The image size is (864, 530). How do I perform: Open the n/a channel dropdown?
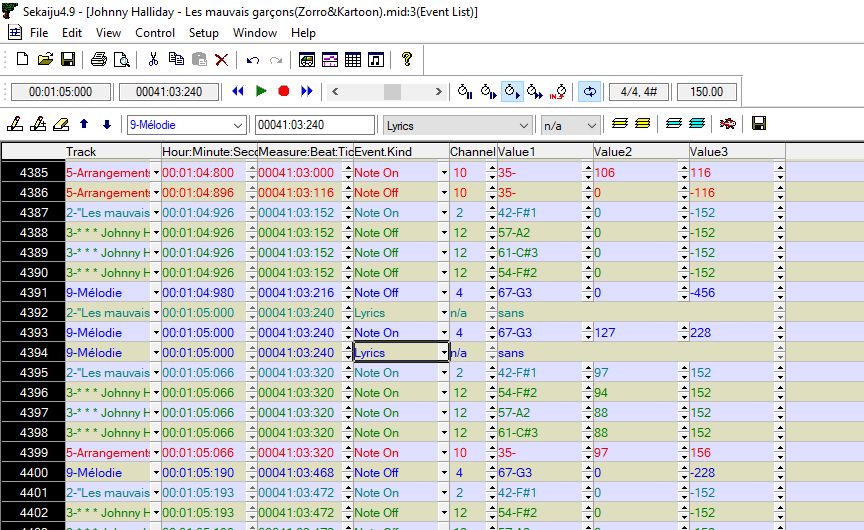(x=591, y=125)
